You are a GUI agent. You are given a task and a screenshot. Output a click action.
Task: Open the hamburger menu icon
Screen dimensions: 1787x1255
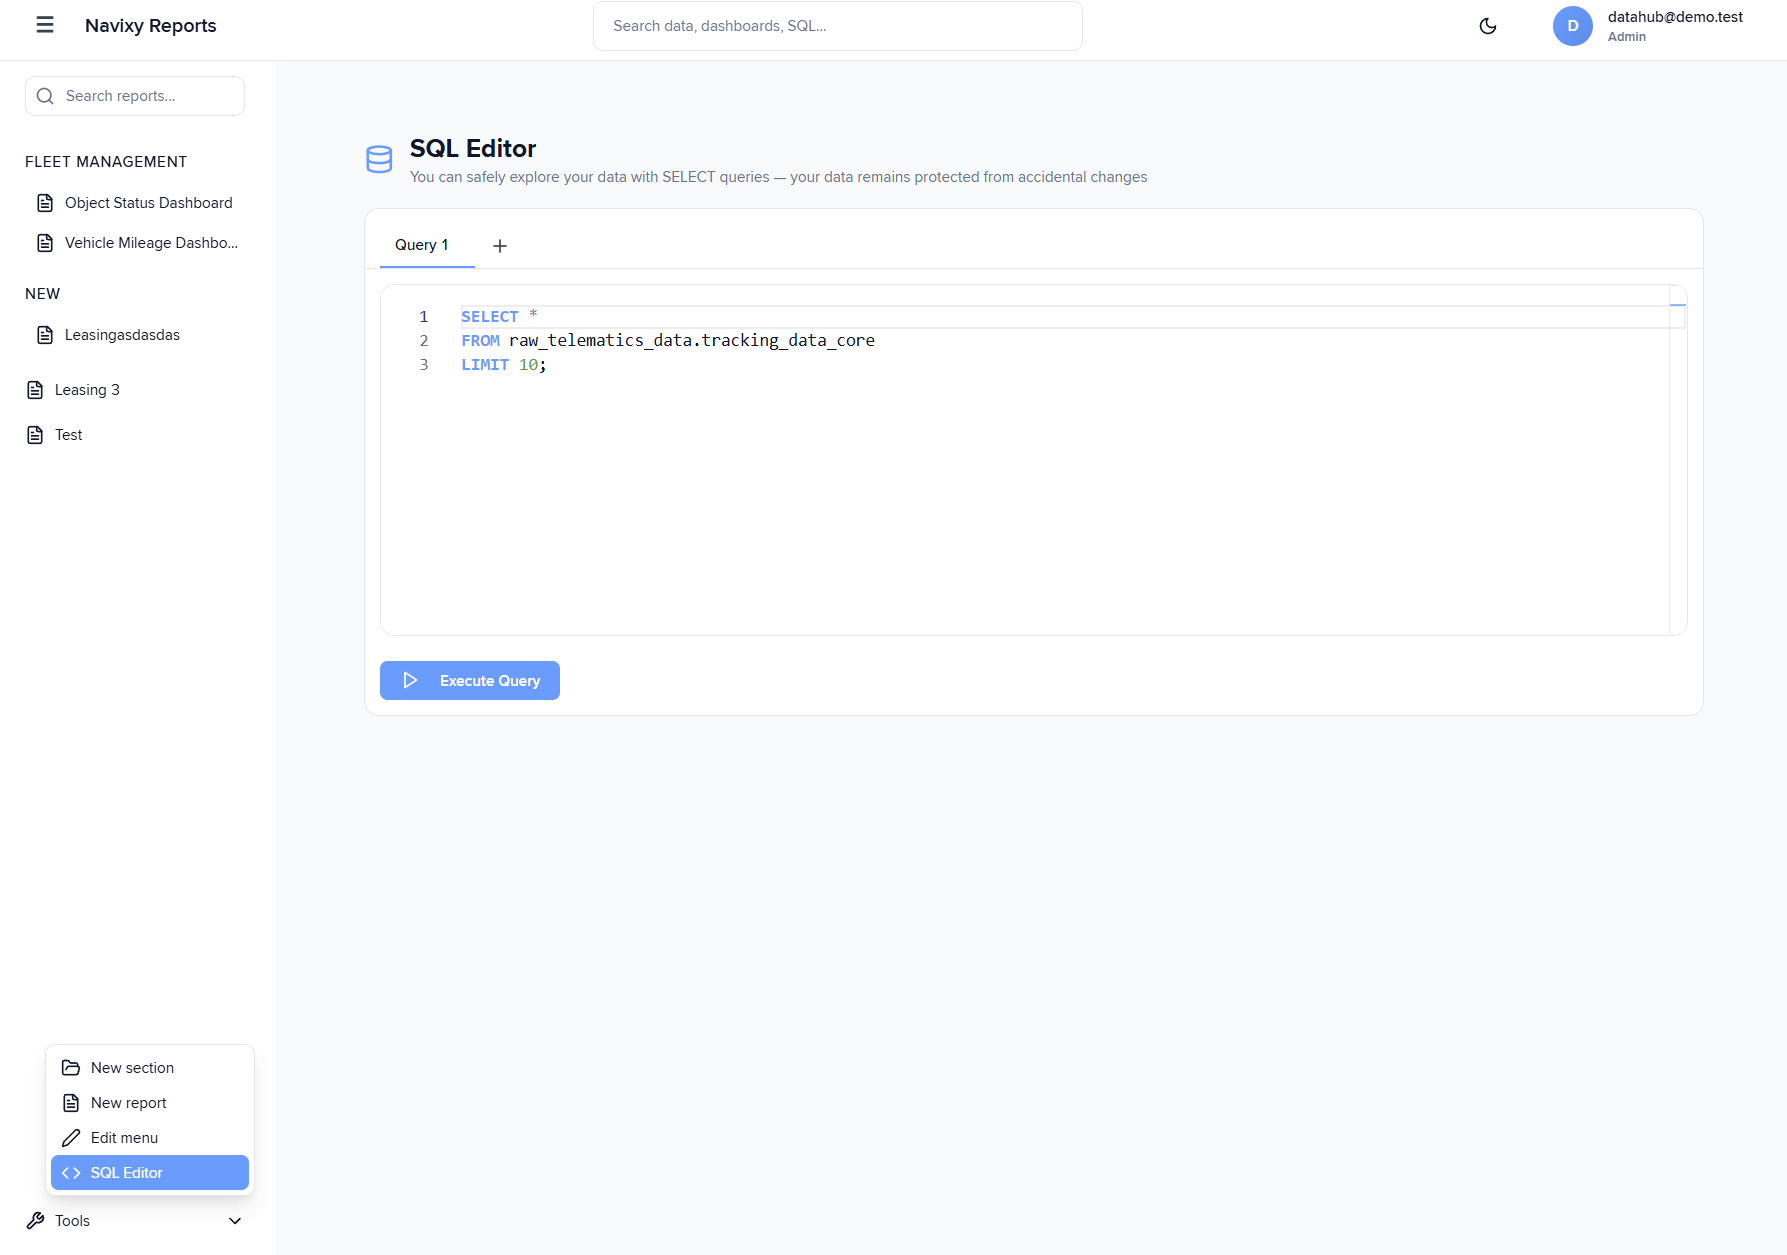(45, 25)
